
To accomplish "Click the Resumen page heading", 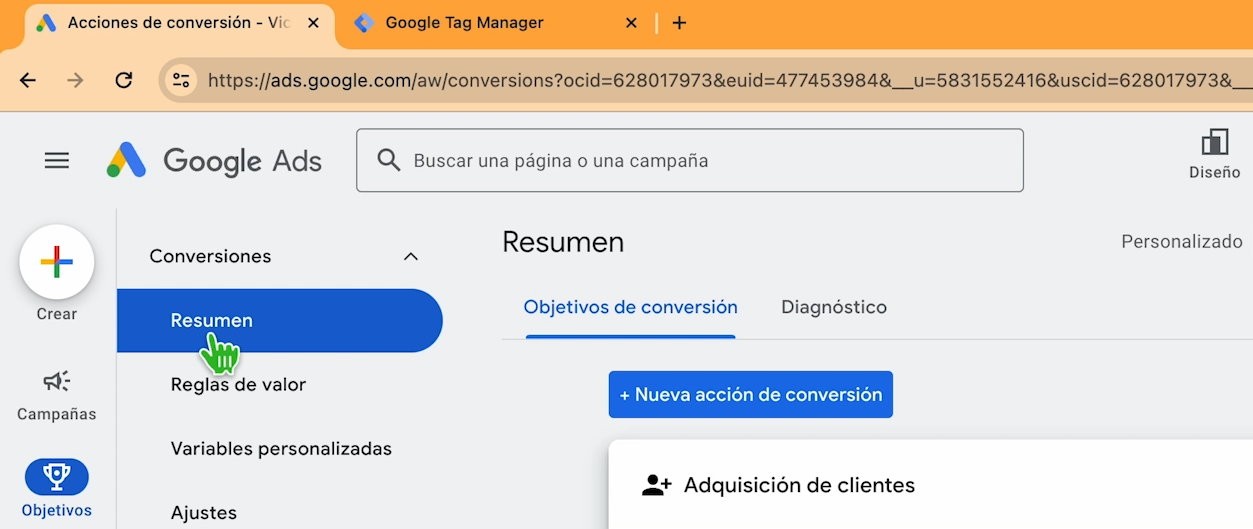I will (563, 242).
